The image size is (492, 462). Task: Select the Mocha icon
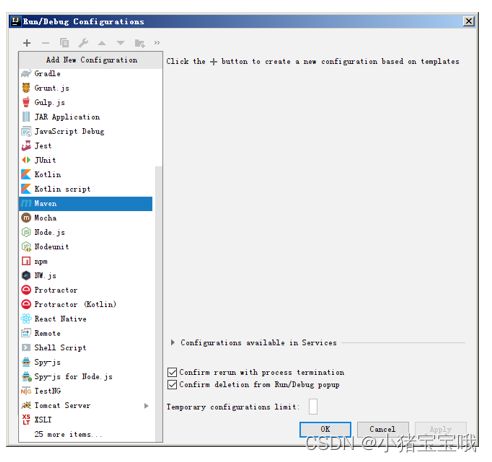pyautogui.click(x=26, y=218)
